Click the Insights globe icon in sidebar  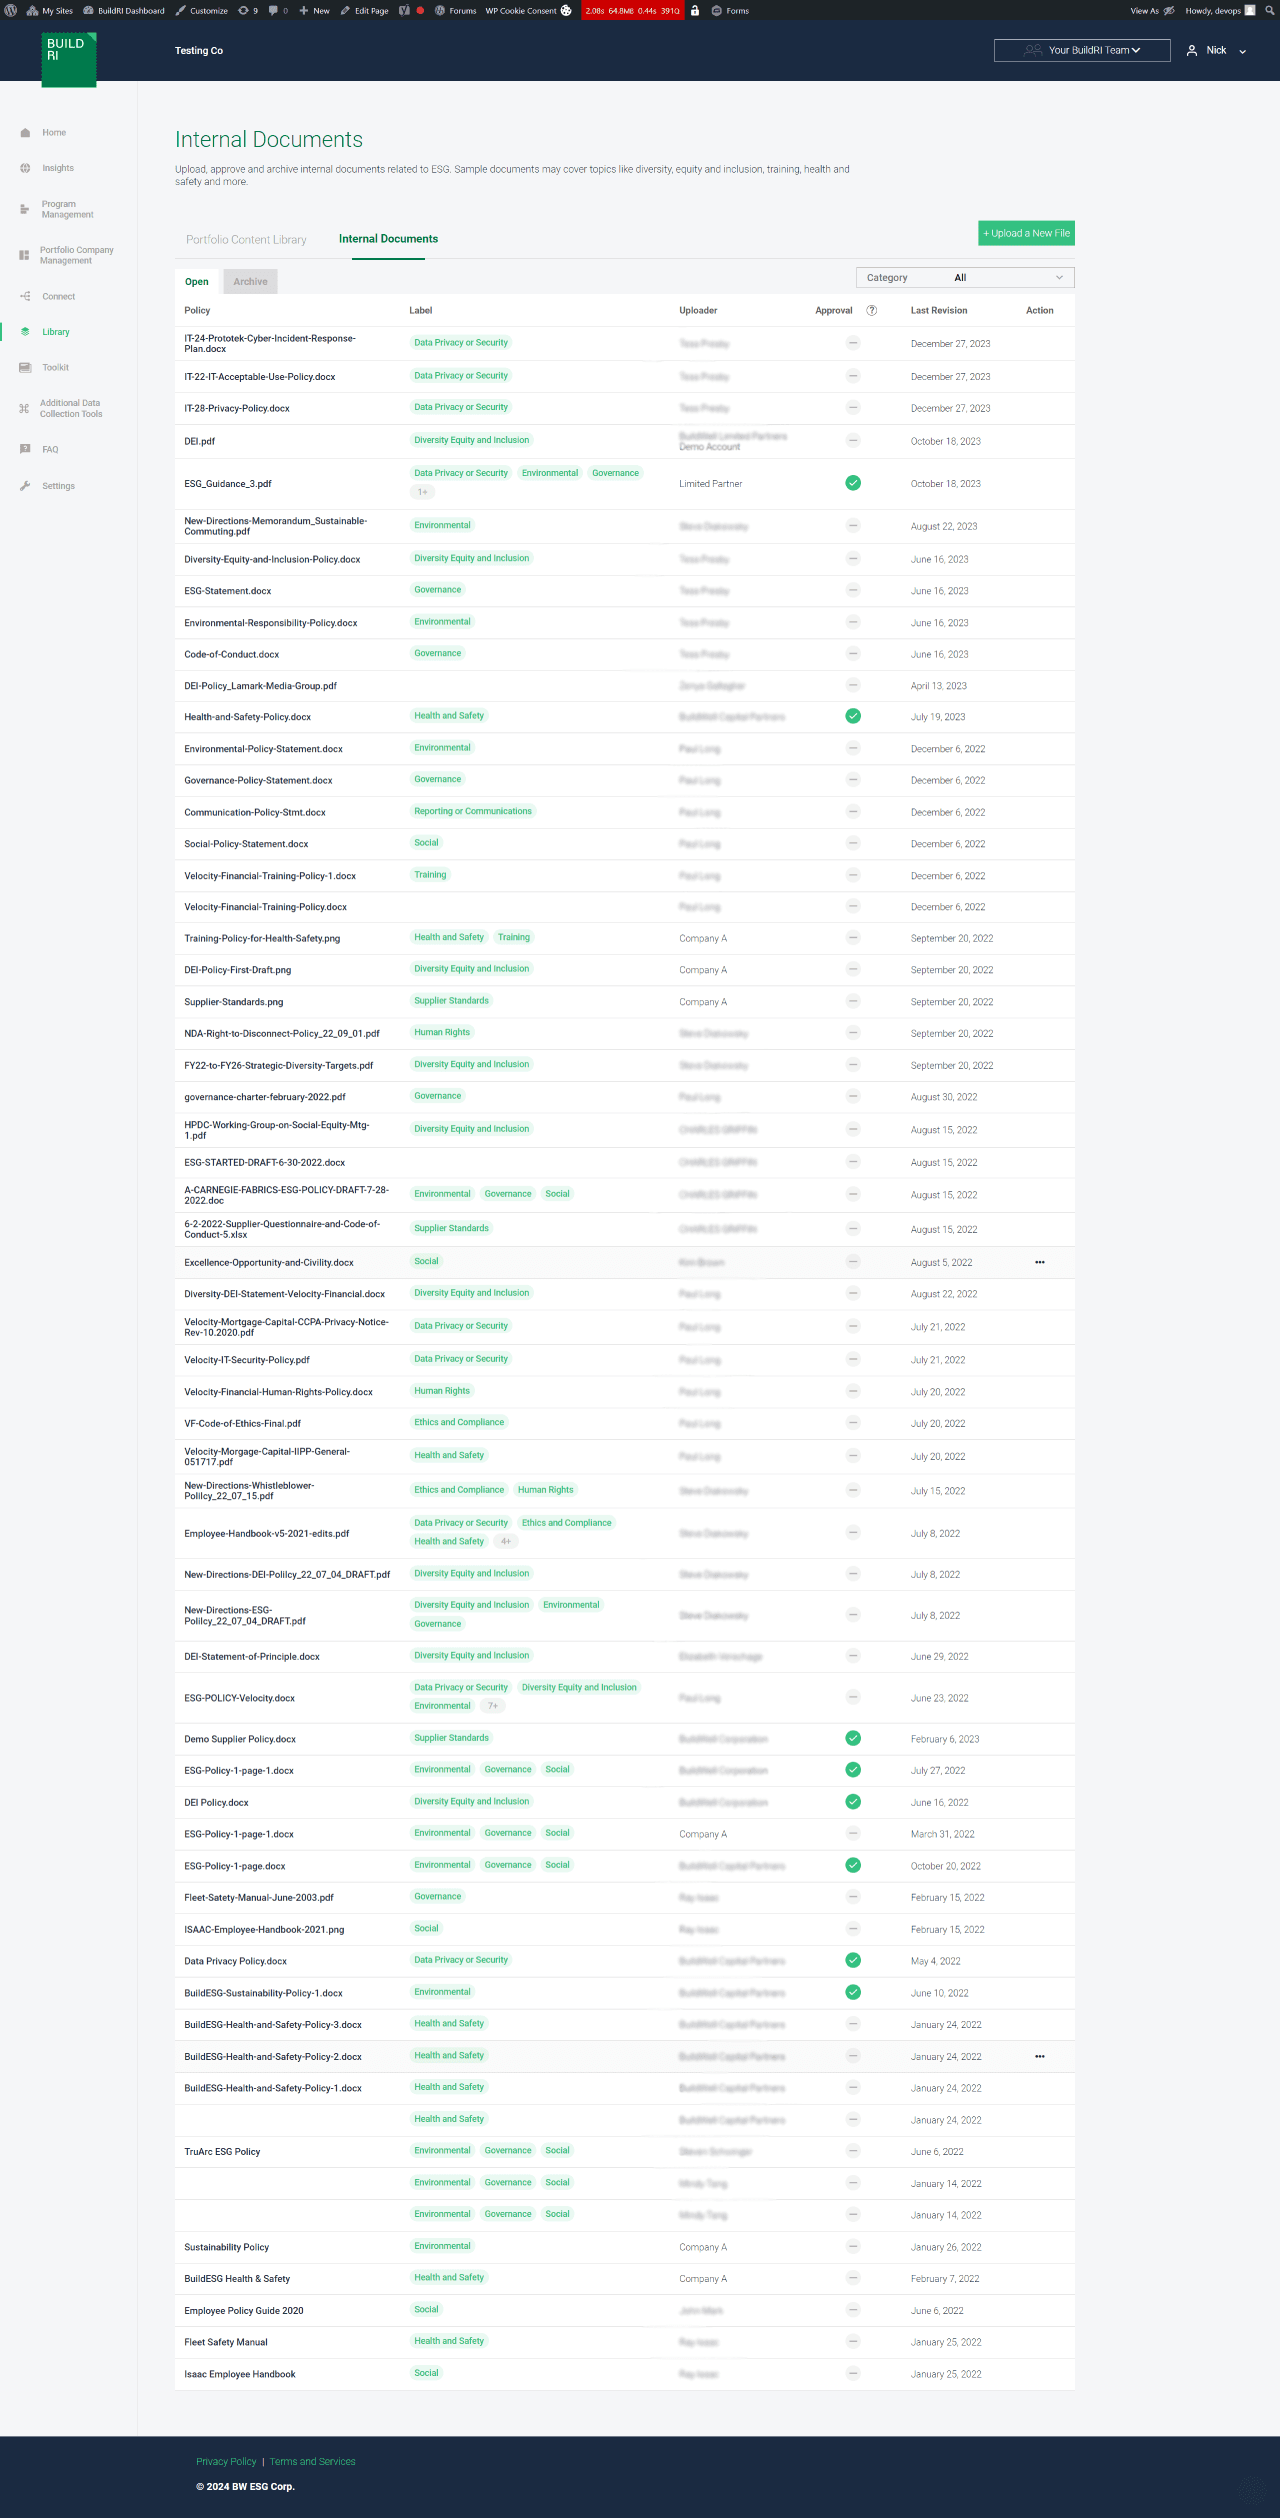click(25, 168)
